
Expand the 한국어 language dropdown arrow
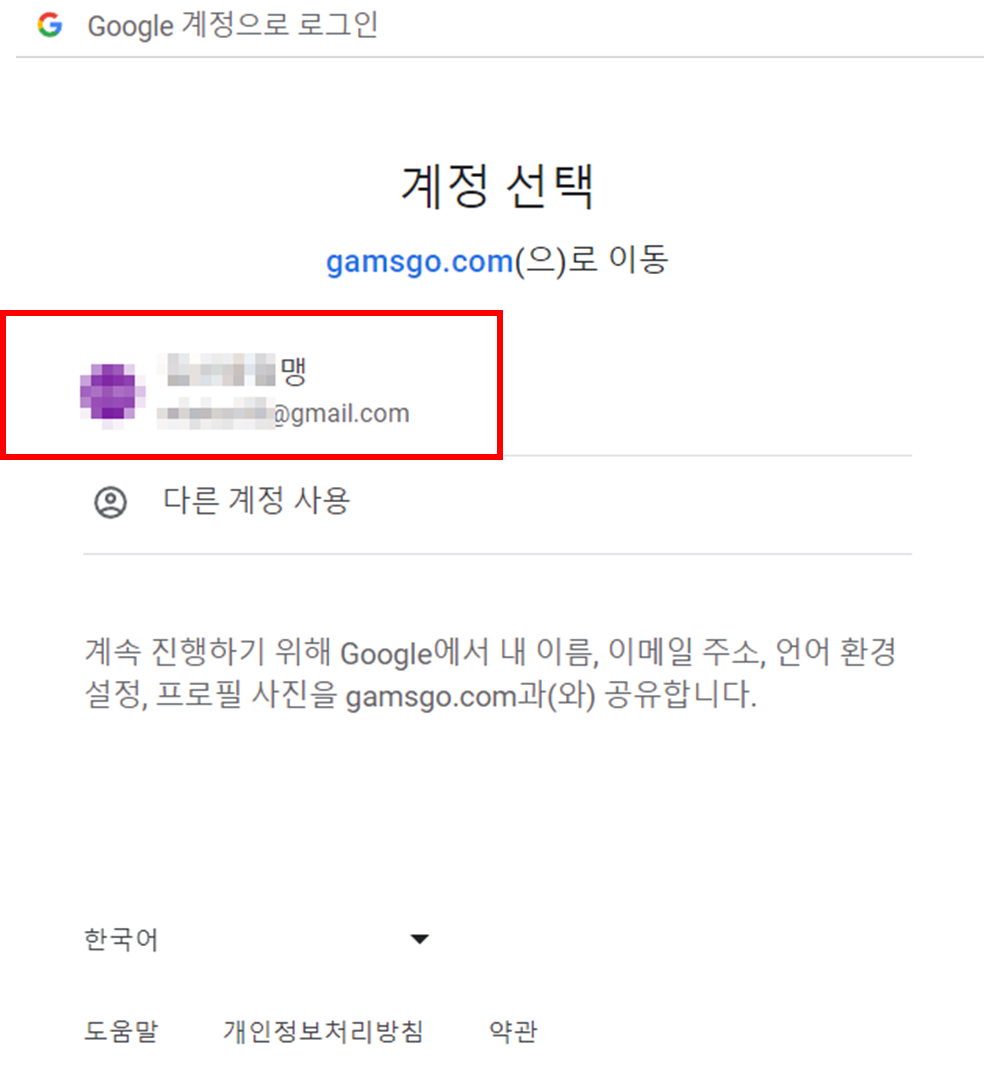point(420,939)
